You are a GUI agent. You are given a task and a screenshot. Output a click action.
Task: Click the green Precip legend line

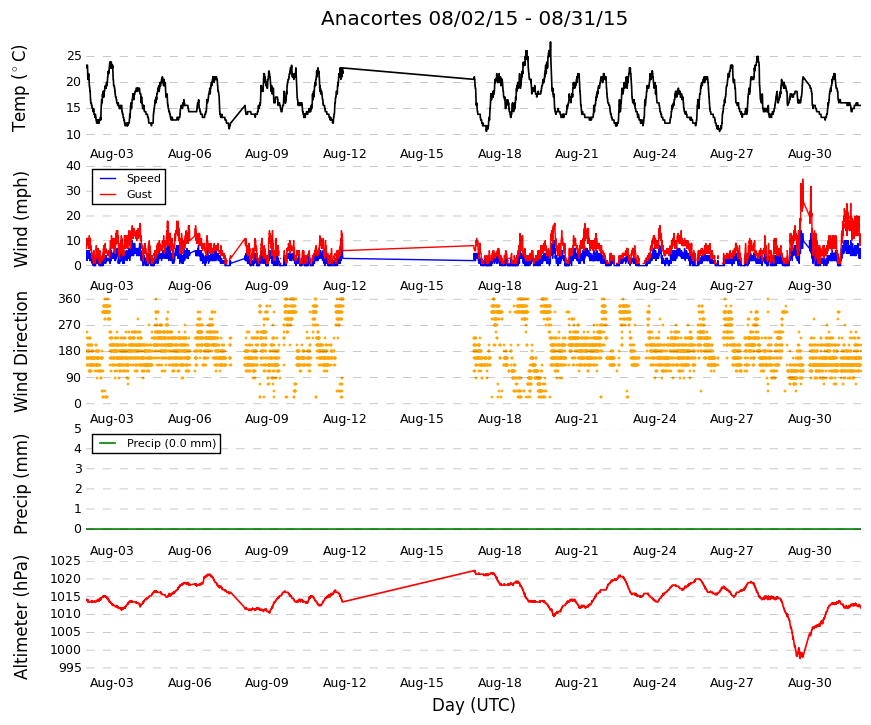tap(108, 443)
